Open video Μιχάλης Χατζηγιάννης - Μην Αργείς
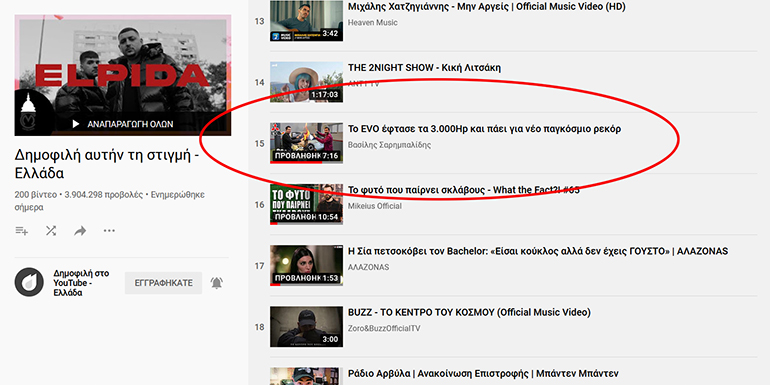Image resolution: width=770 pixels, height=385 pixels. [x=486, y=7]
